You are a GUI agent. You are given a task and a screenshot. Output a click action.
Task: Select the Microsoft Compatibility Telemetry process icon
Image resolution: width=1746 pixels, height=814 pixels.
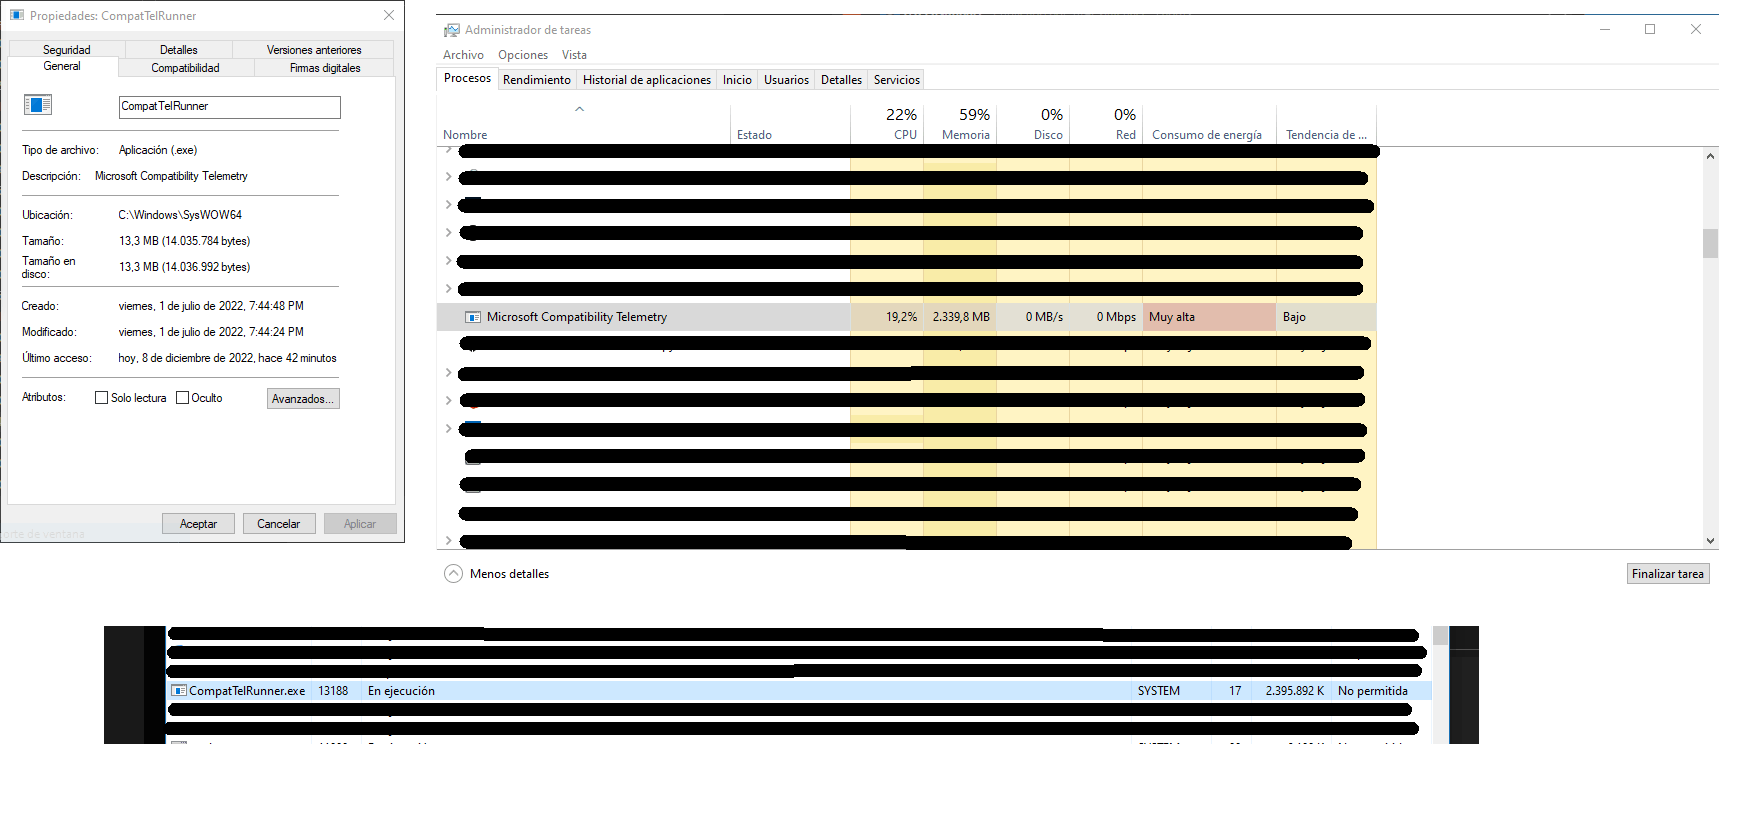click(473, 317)
